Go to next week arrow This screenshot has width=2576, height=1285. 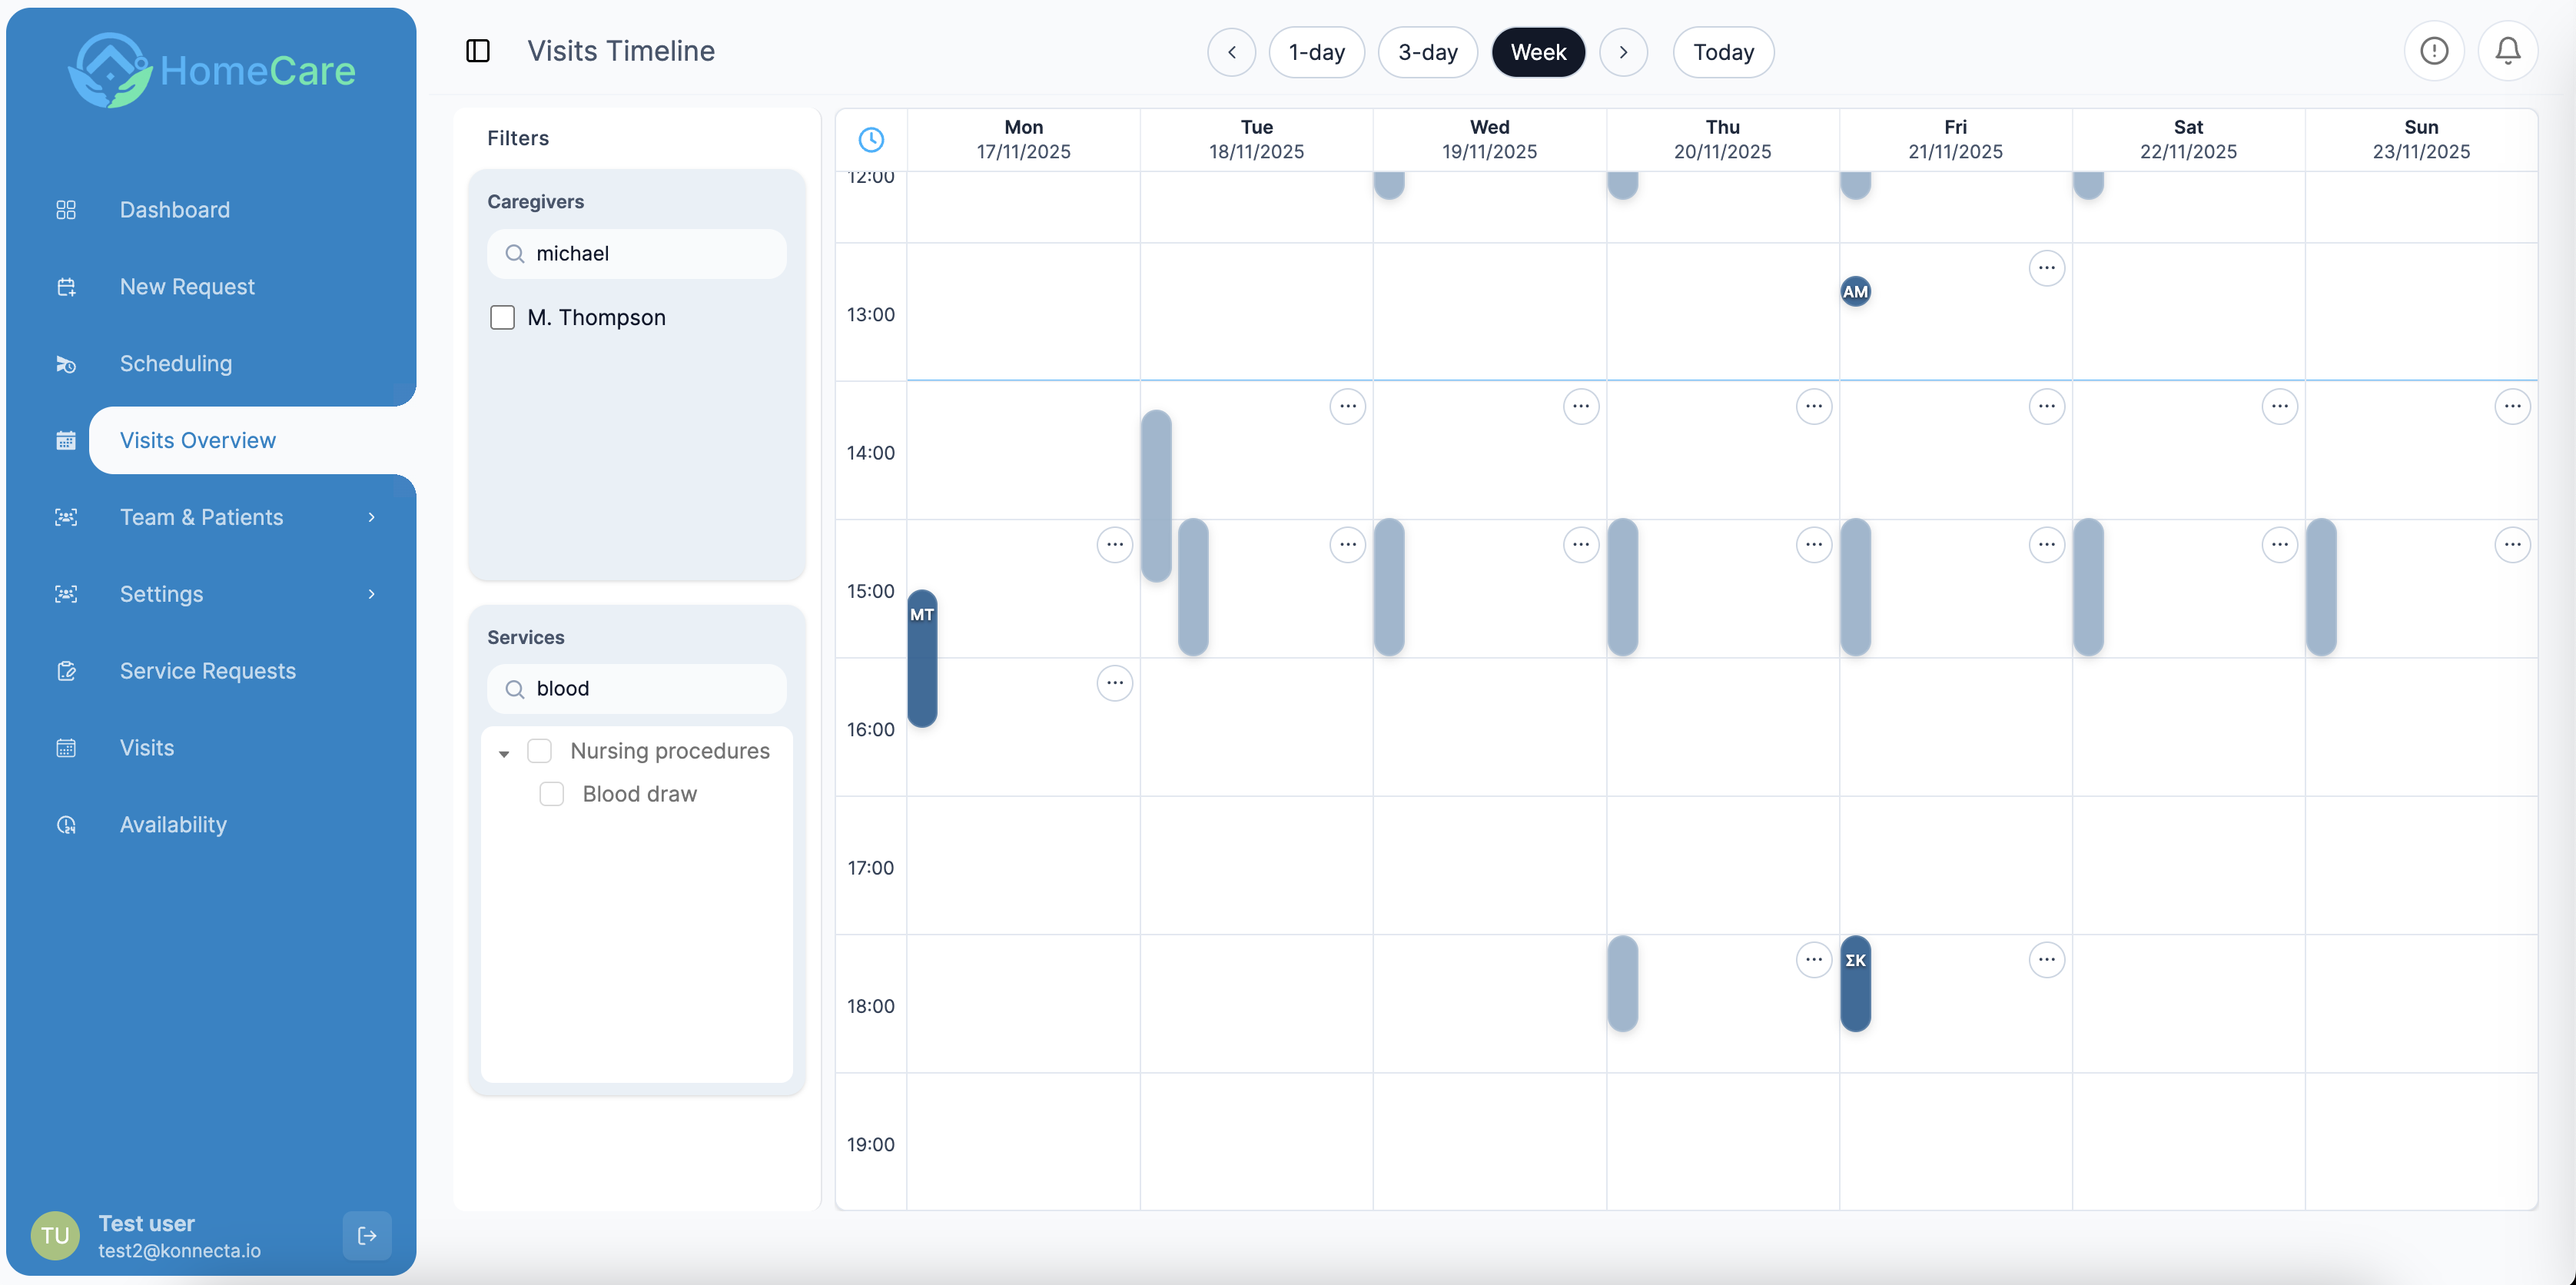(1623, 52)
